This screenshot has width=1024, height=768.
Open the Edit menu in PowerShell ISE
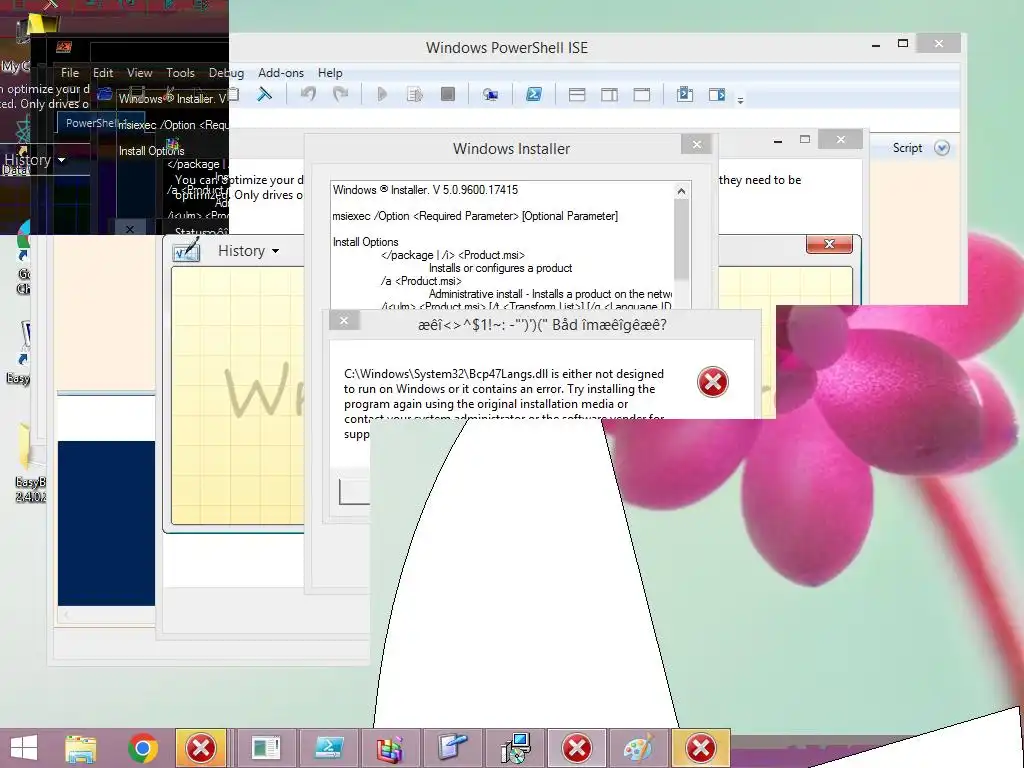click(103, 72)
